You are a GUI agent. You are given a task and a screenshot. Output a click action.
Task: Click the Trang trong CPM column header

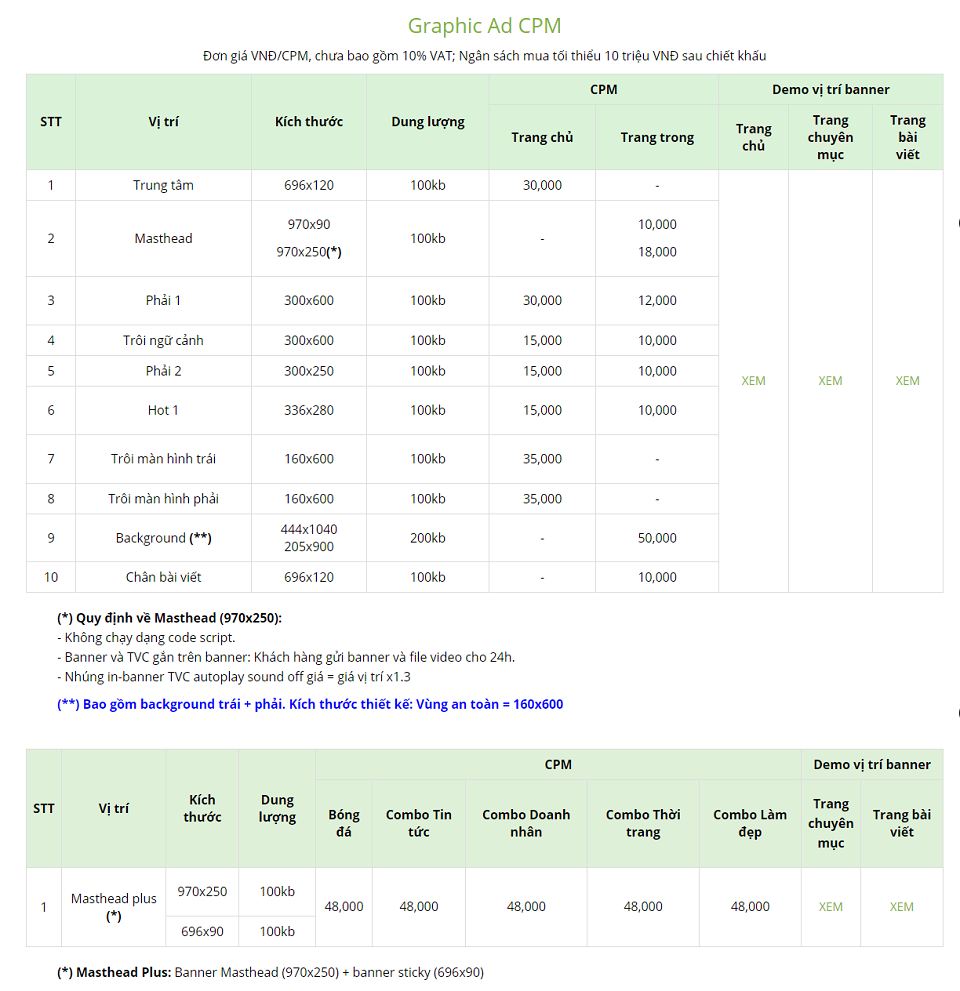pos(657,137)
